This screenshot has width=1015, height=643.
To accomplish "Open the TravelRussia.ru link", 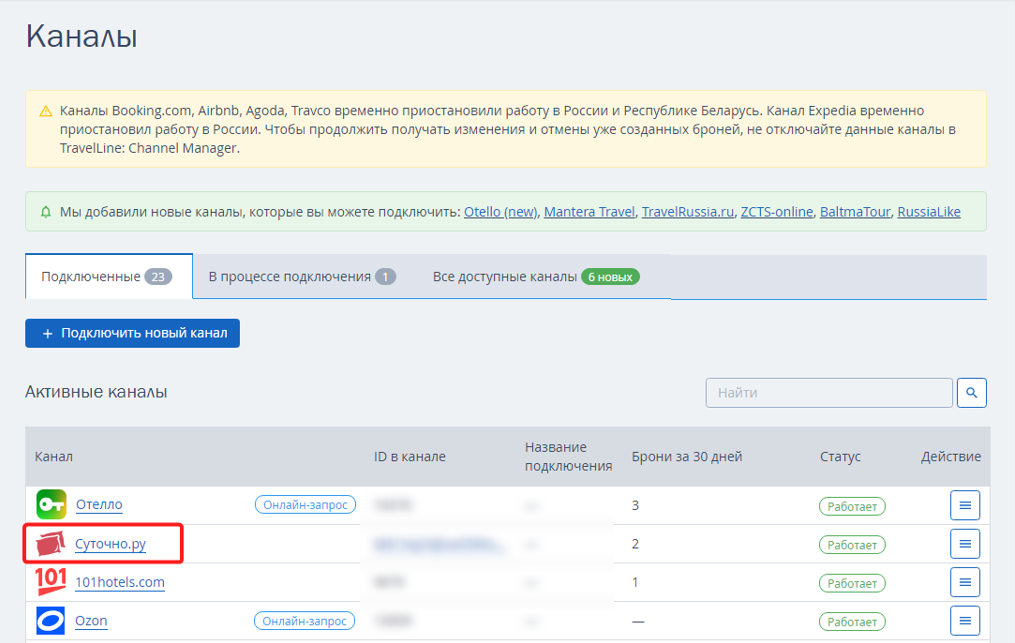I will point(687,212).
